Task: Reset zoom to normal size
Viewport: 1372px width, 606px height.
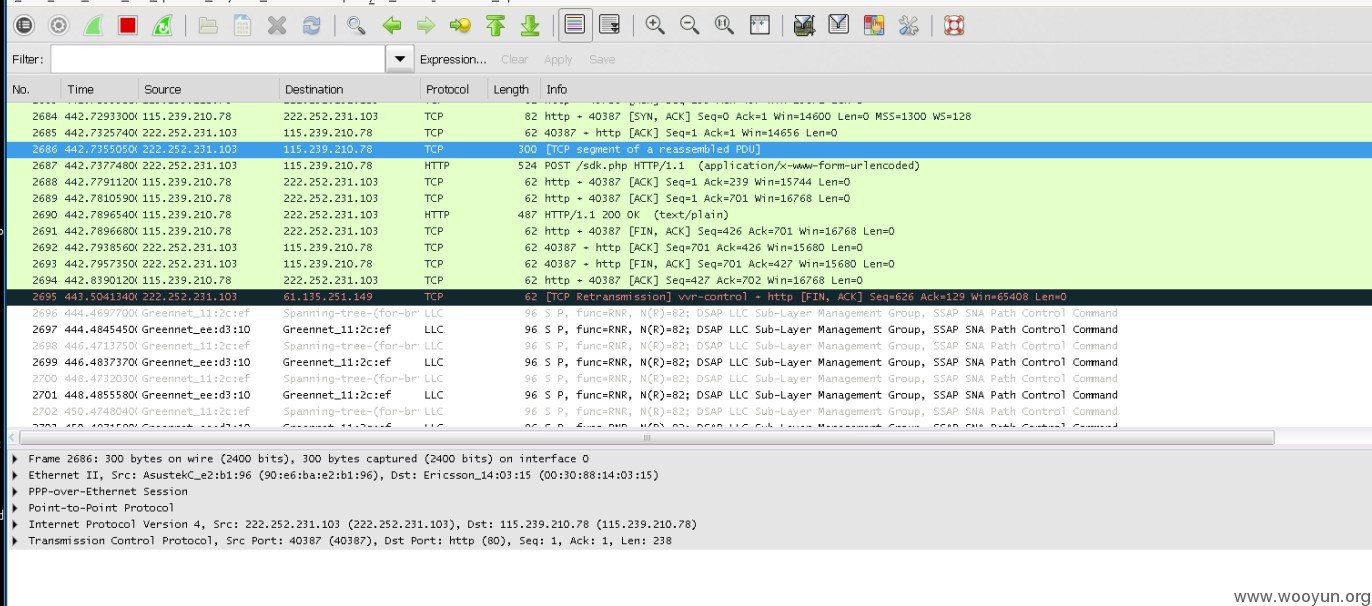Action: tap(724, 25)
